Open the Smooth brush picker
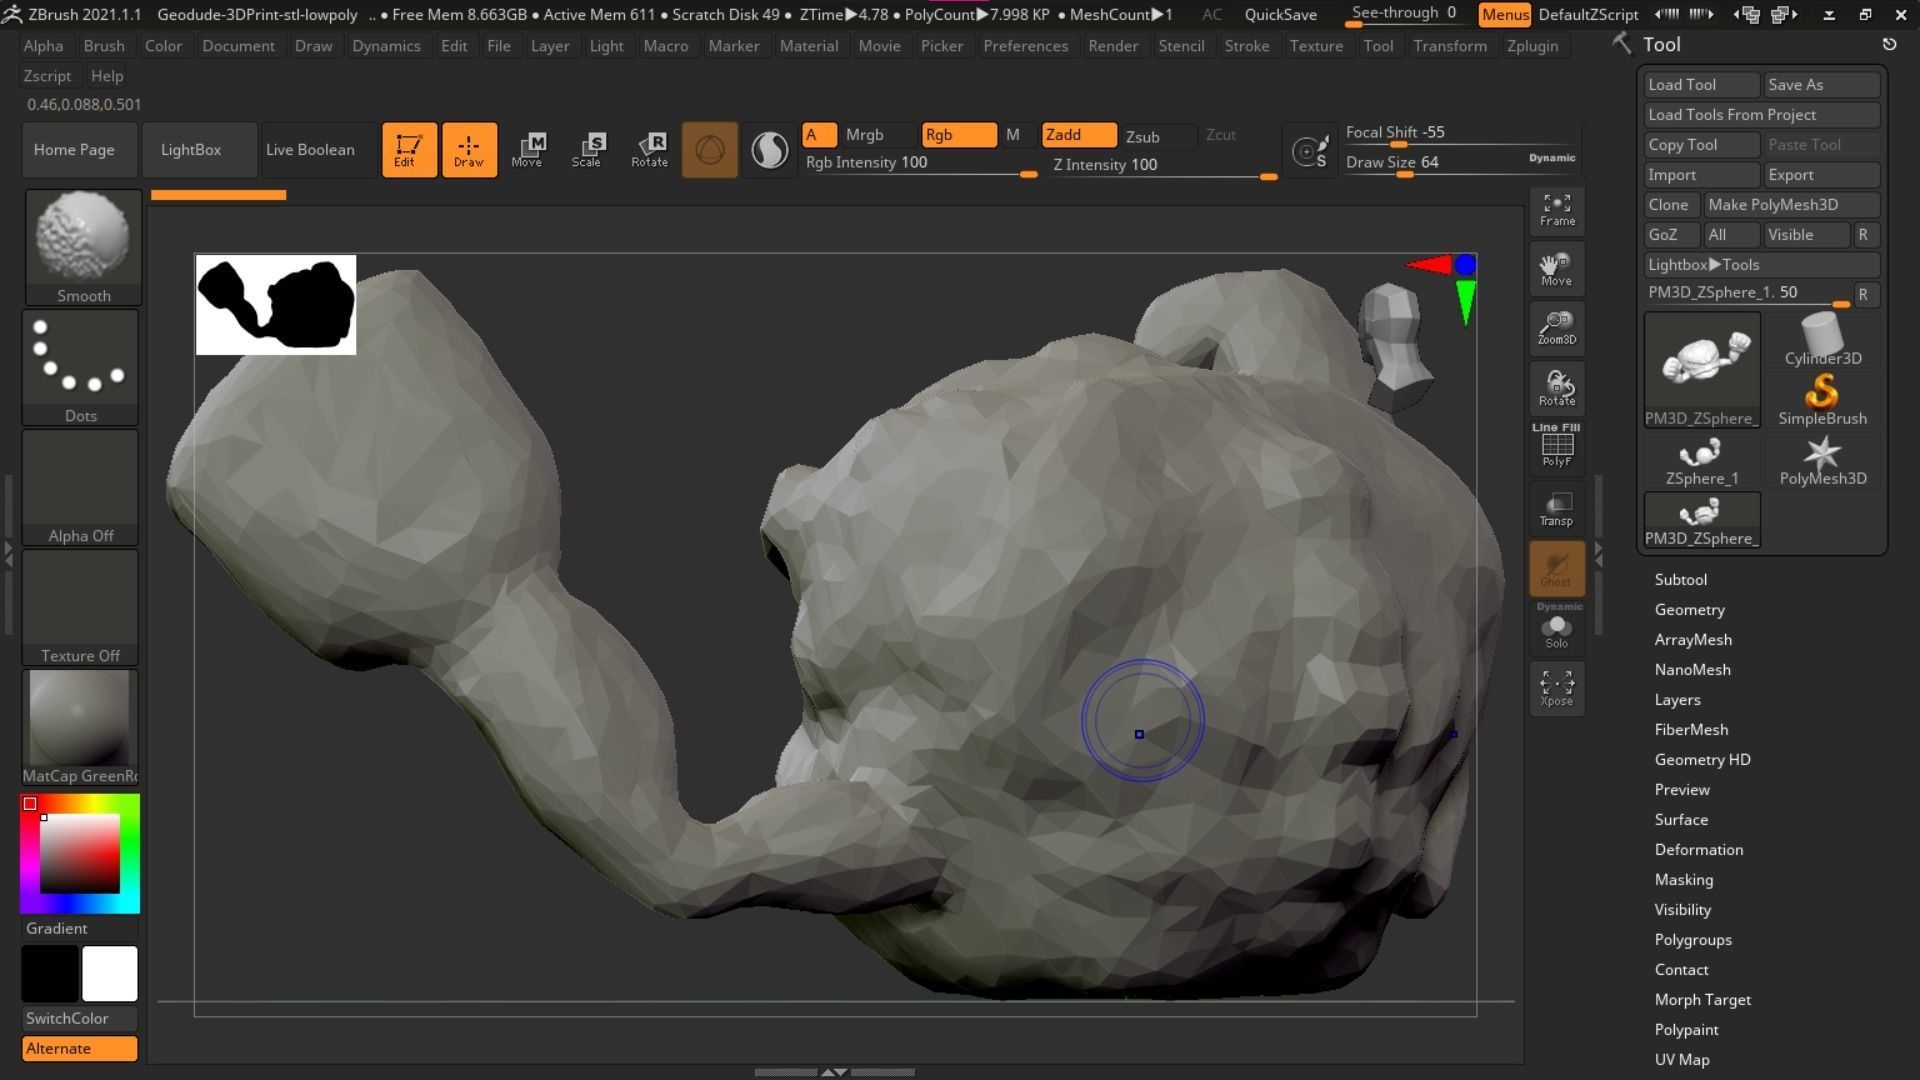Screen dimensions: 1920x1080 click(x=83, y=247)
